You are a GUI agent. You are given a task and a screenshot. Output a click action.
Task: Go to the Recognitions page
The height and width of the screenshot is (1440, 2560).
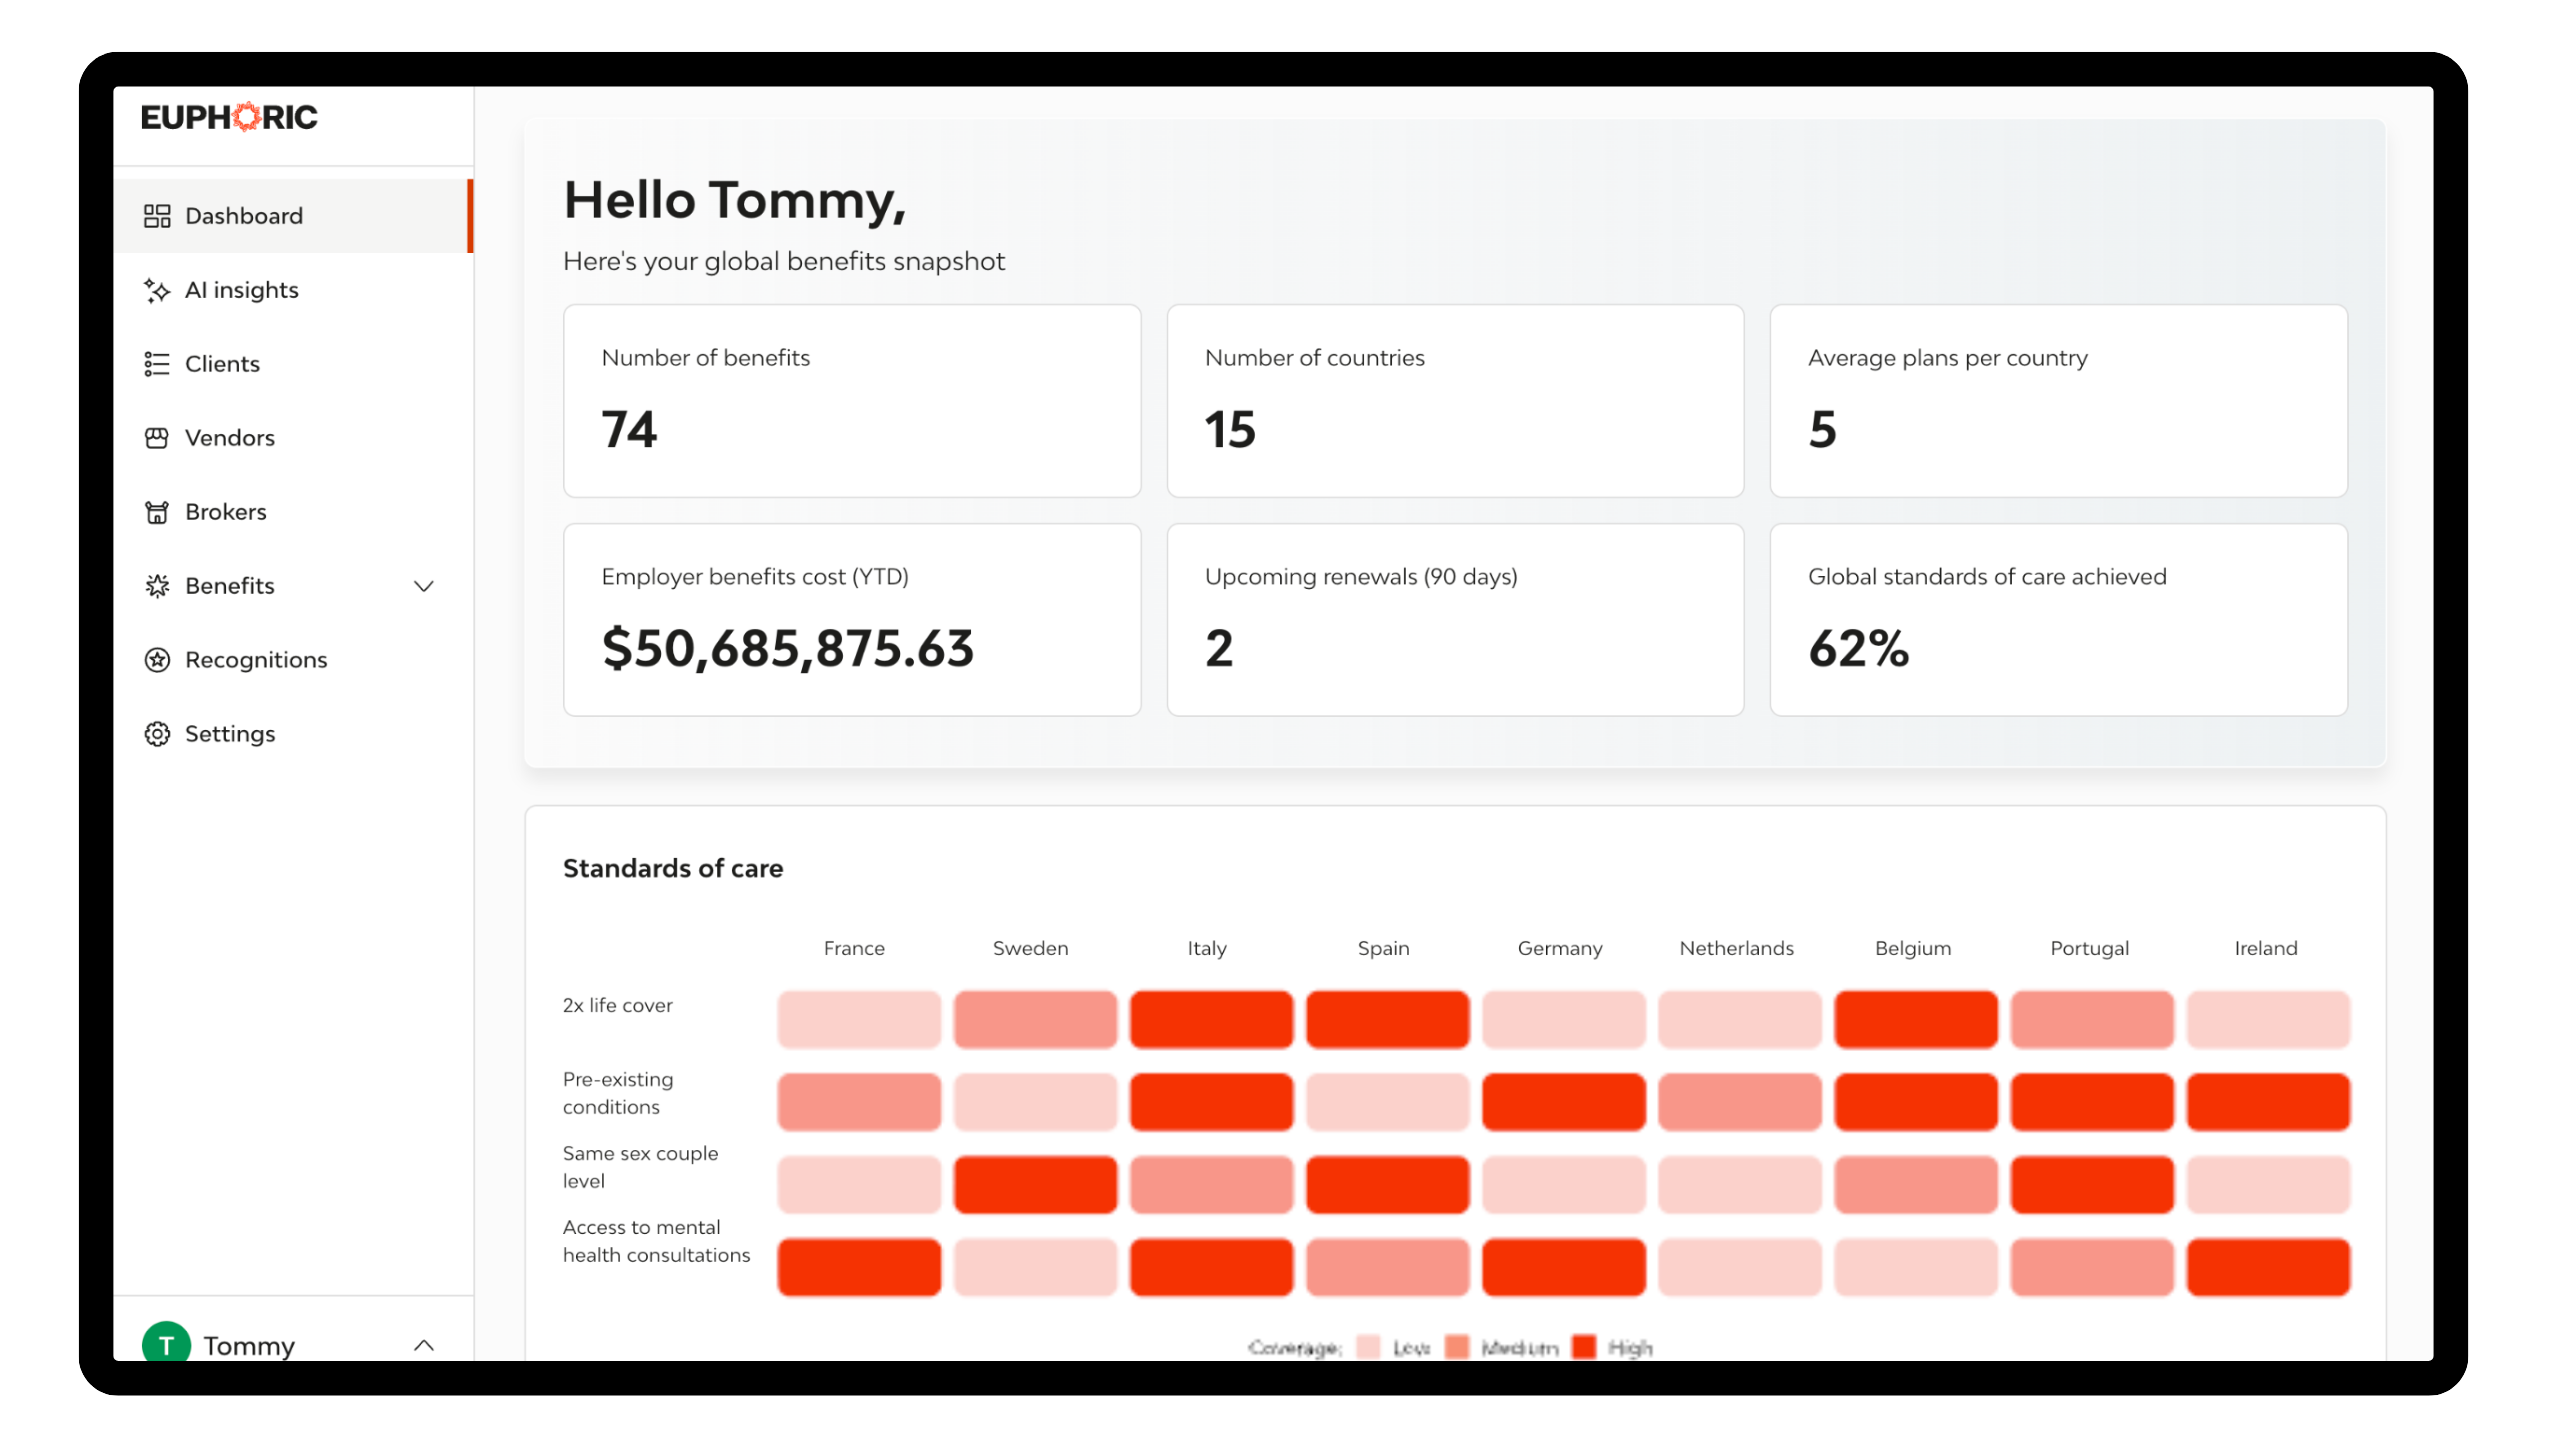point(256,660)
